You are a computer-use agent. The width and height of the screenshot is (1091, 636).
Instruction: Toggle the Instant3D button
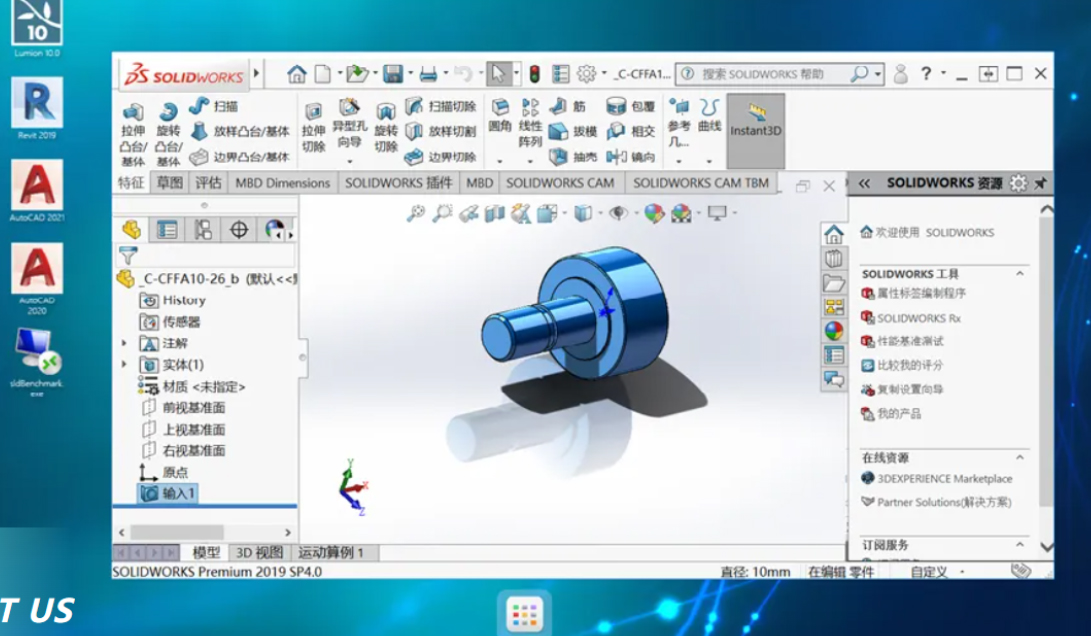point(756,131)
